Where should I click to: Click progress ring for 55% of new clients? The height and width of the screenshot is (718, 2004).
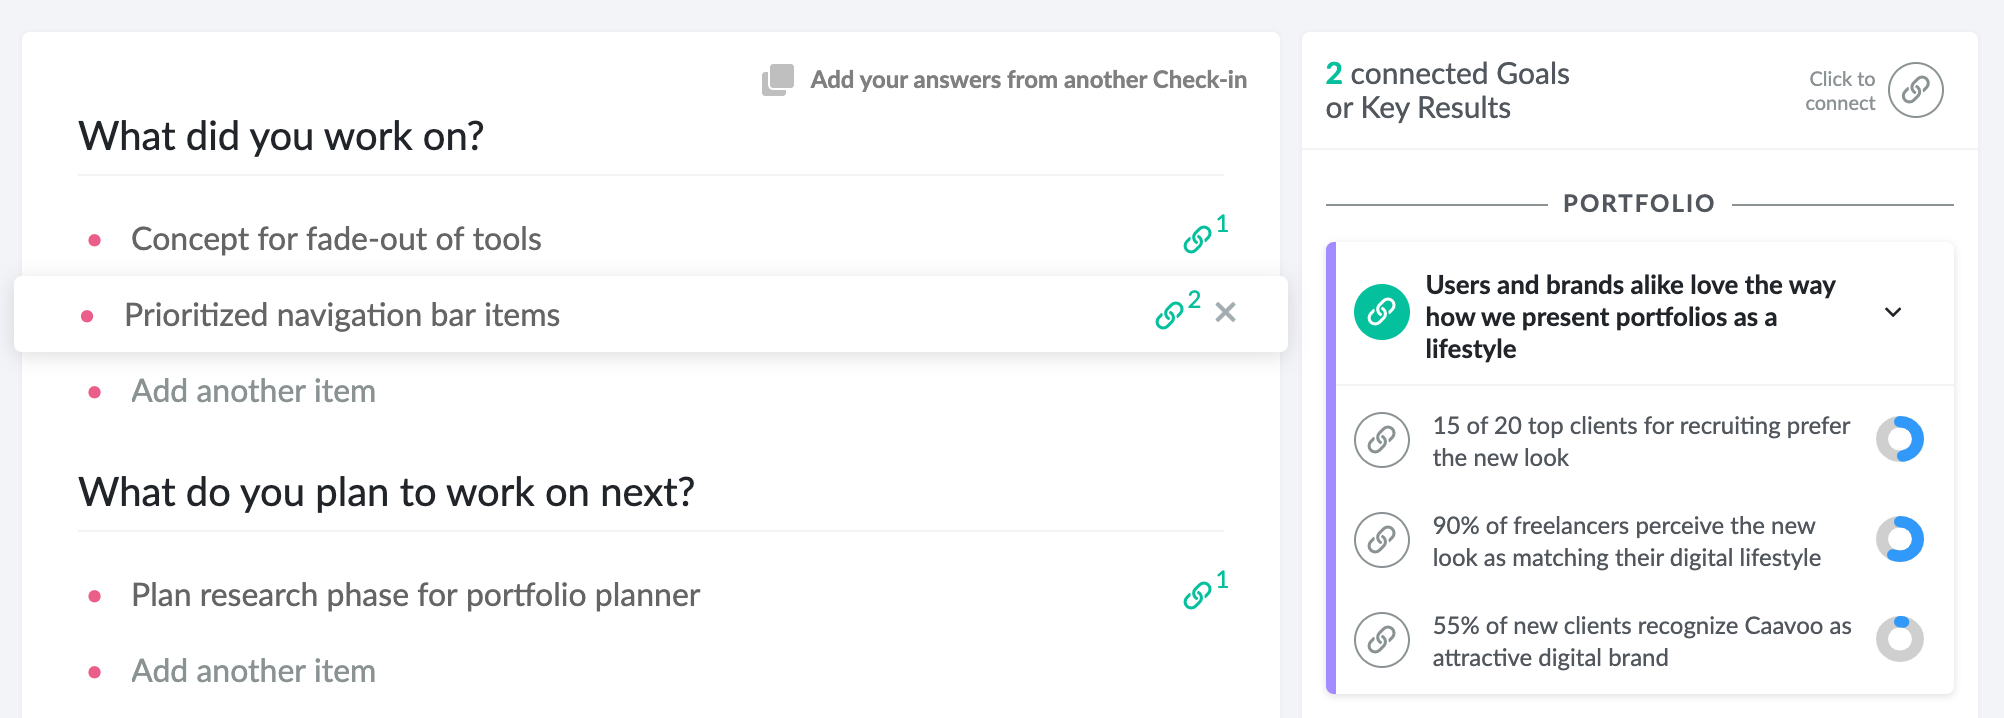click(1900, 639)
